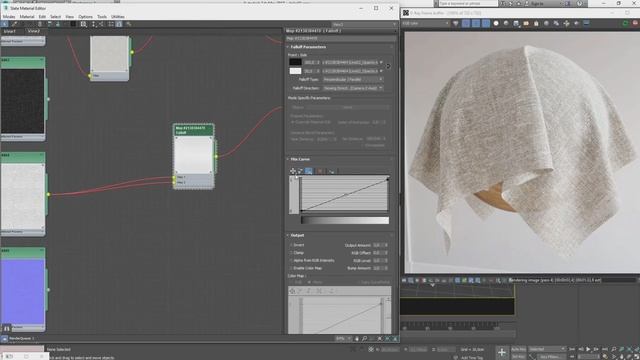This screenshot has width=640, height=360.
Task: Click the white Side color swatch
Action: point(295,71)
